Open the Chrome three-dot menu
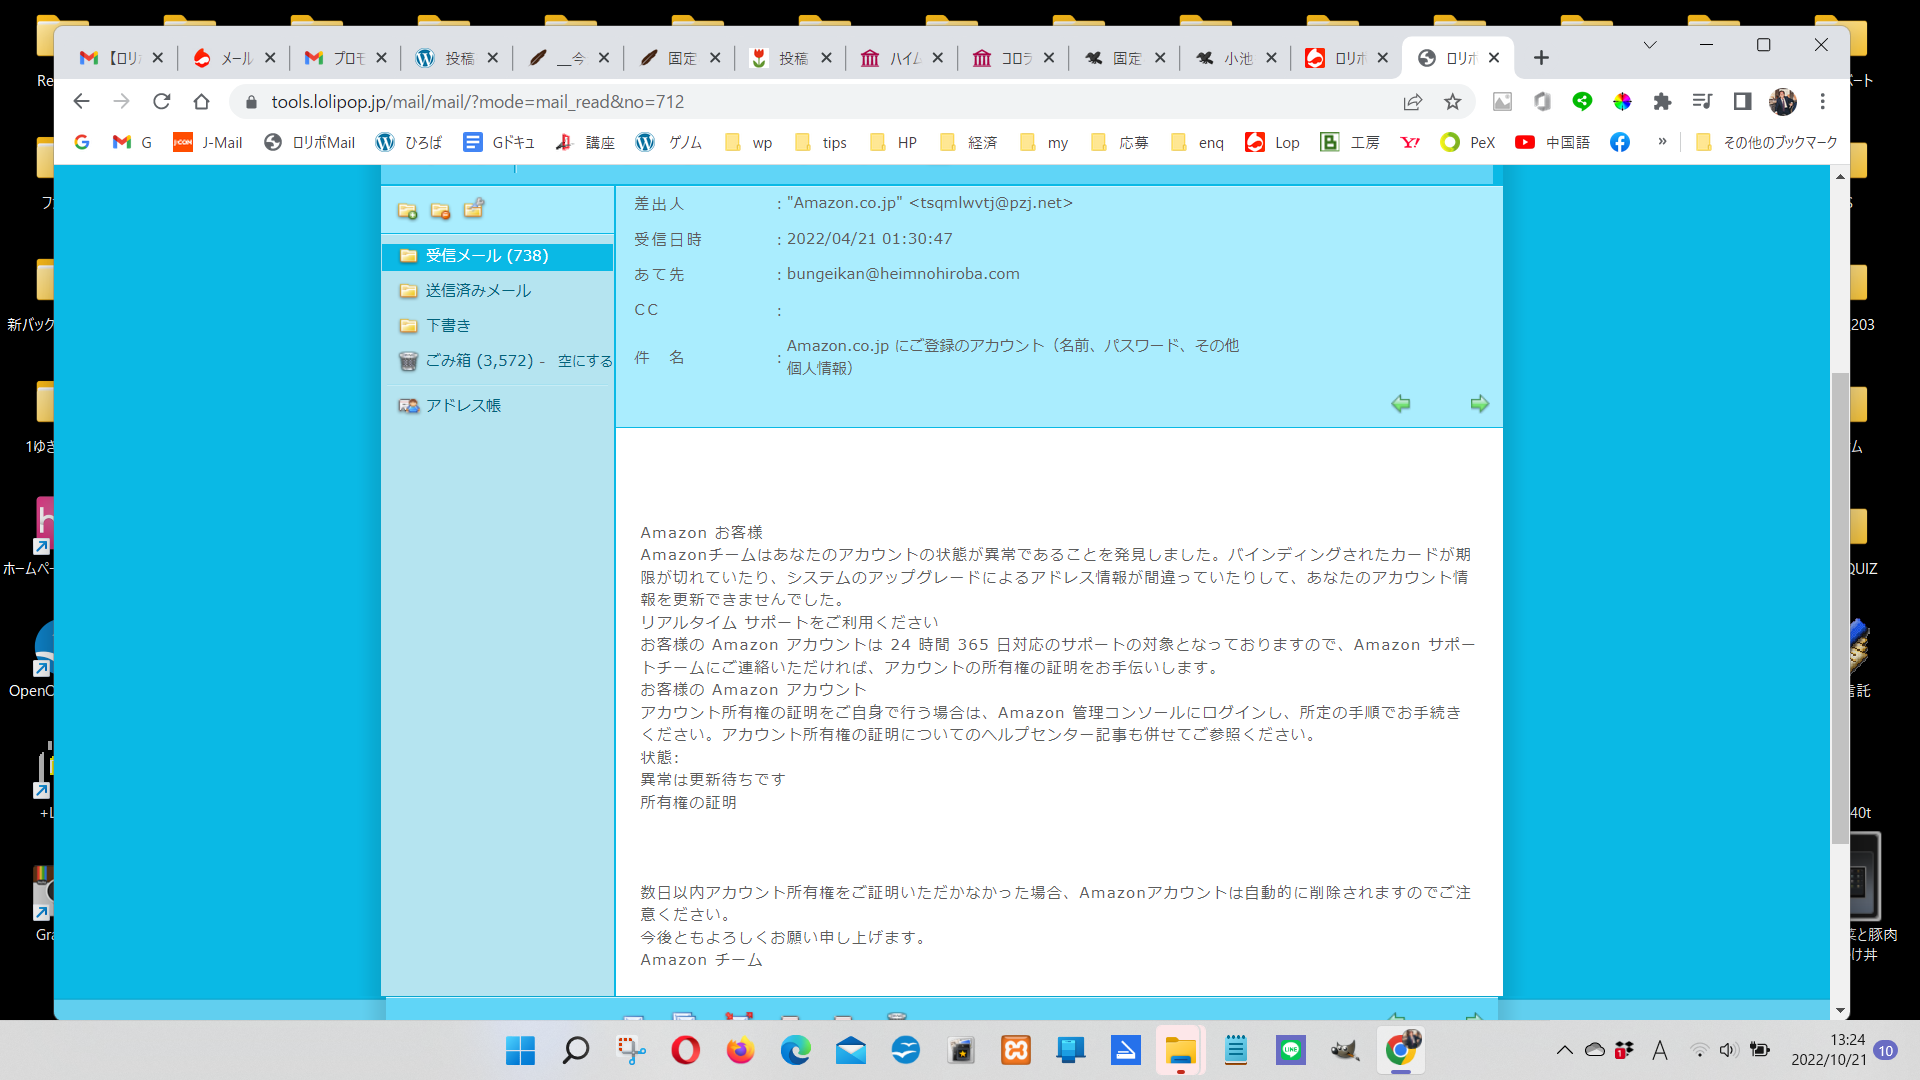 point(1823,102)
